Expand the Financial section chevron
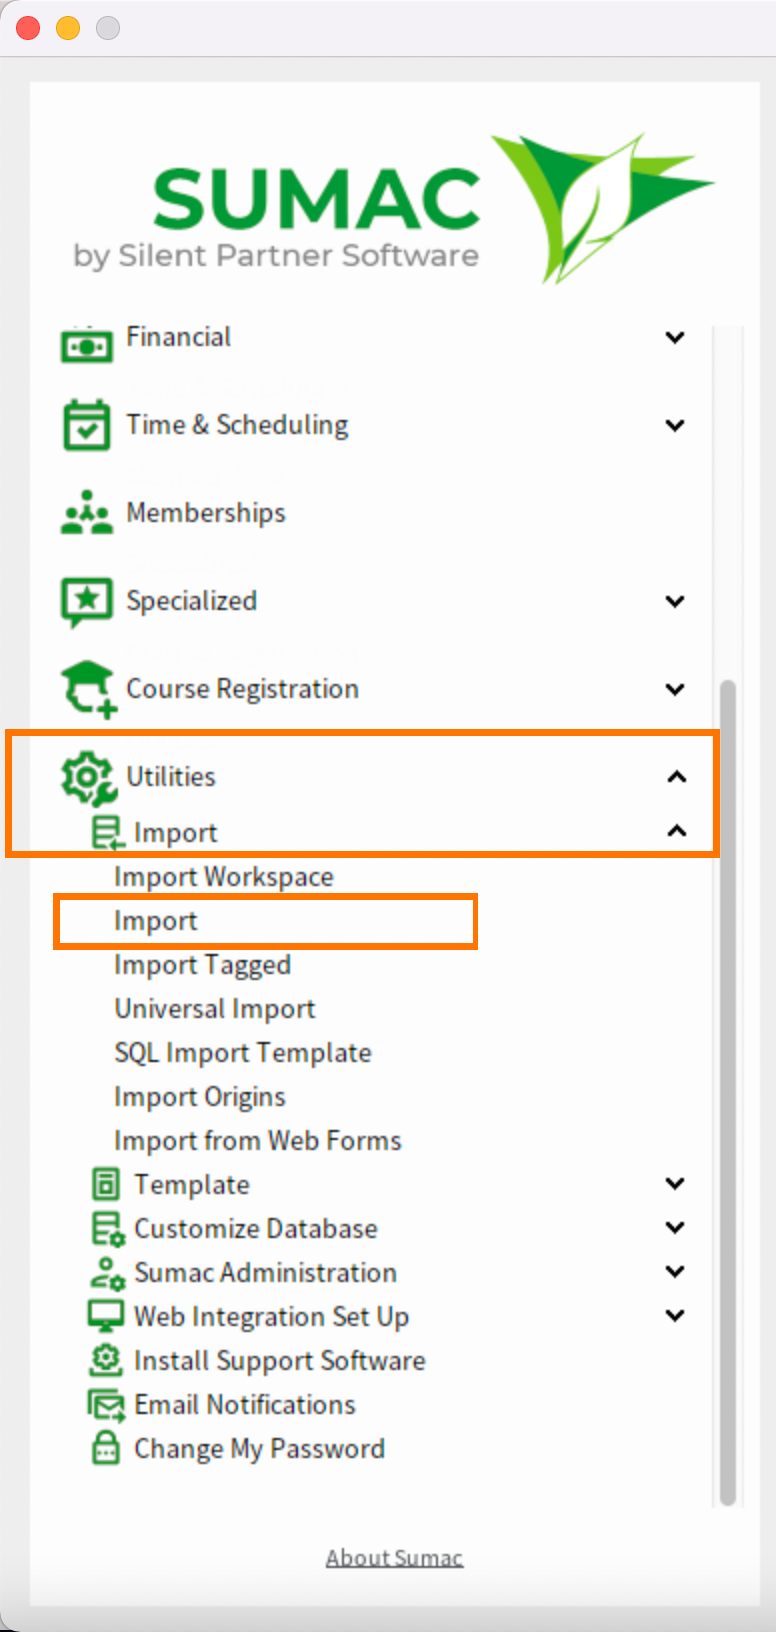Image resolution: width=776 pixels, height=1632 pixels. (x=676, y=338)
